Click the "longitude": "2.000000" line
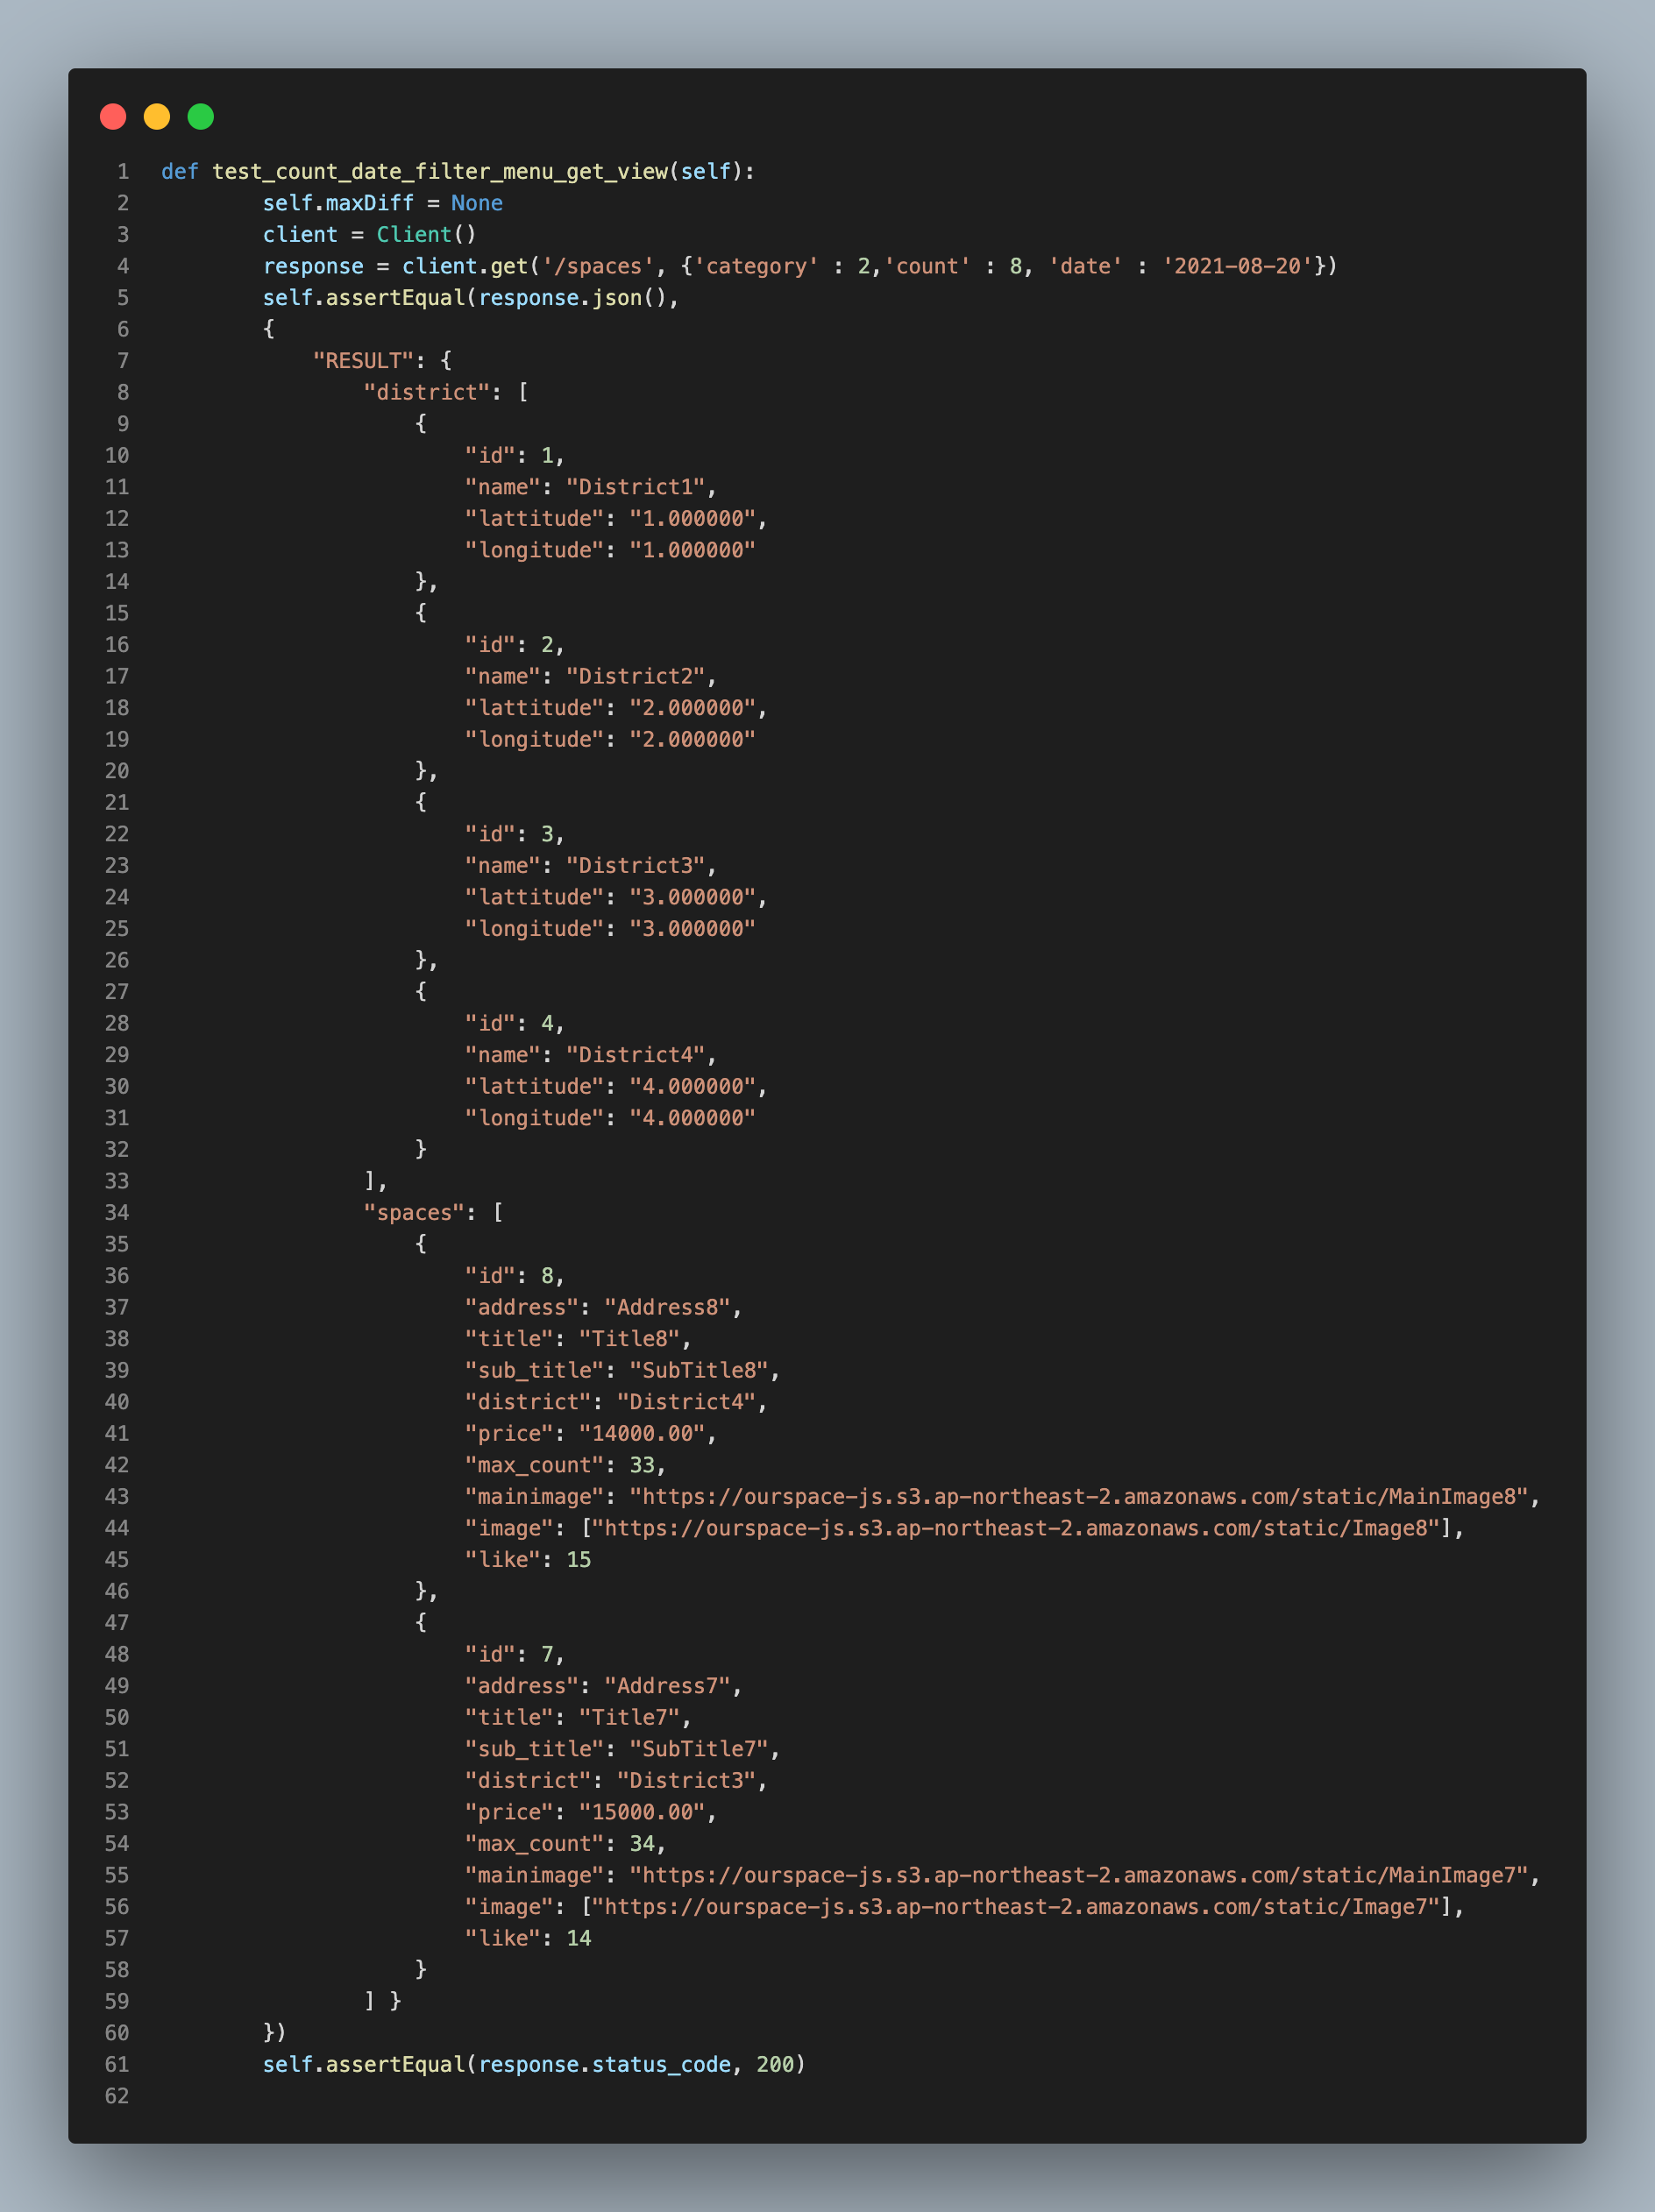Screen dimensions: 1655x2212 point(610,740)
